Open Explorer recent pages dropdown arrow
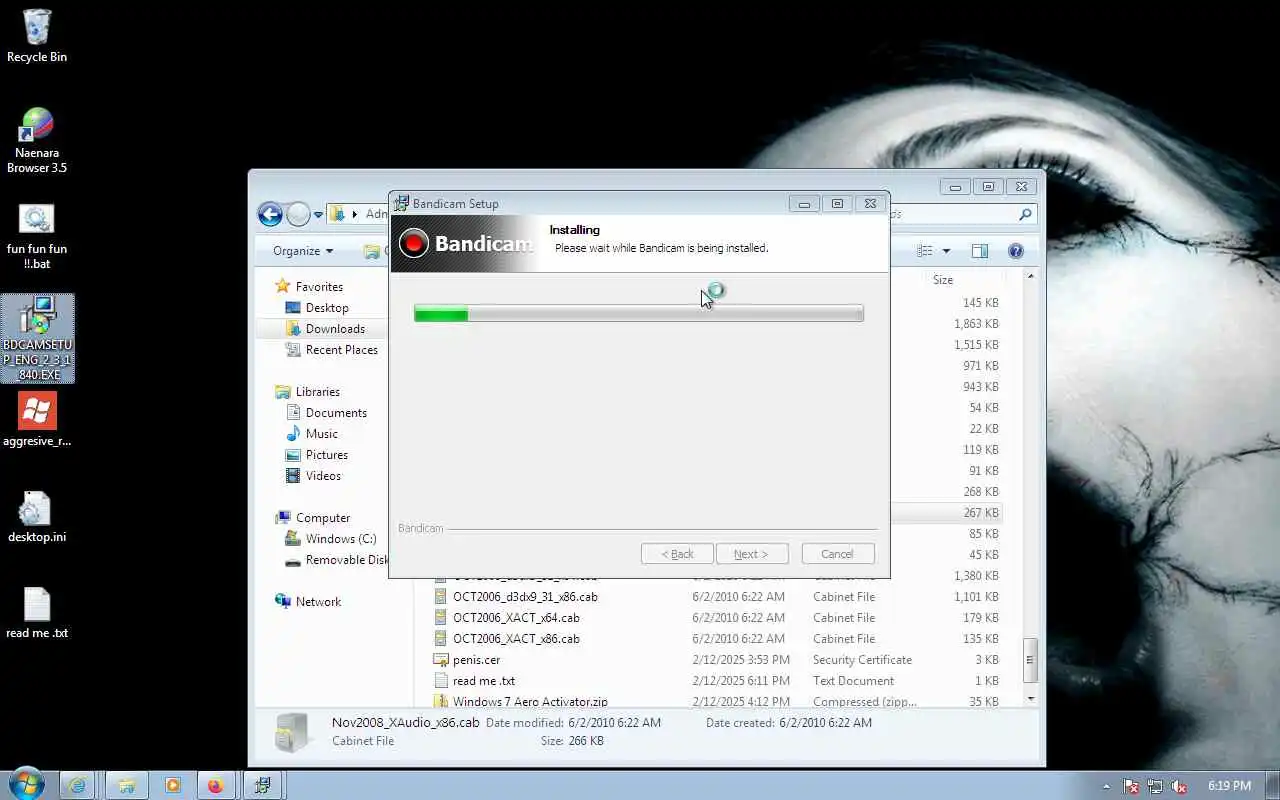The width and height of the screenshot is (1280, 800). pos(318,215)
